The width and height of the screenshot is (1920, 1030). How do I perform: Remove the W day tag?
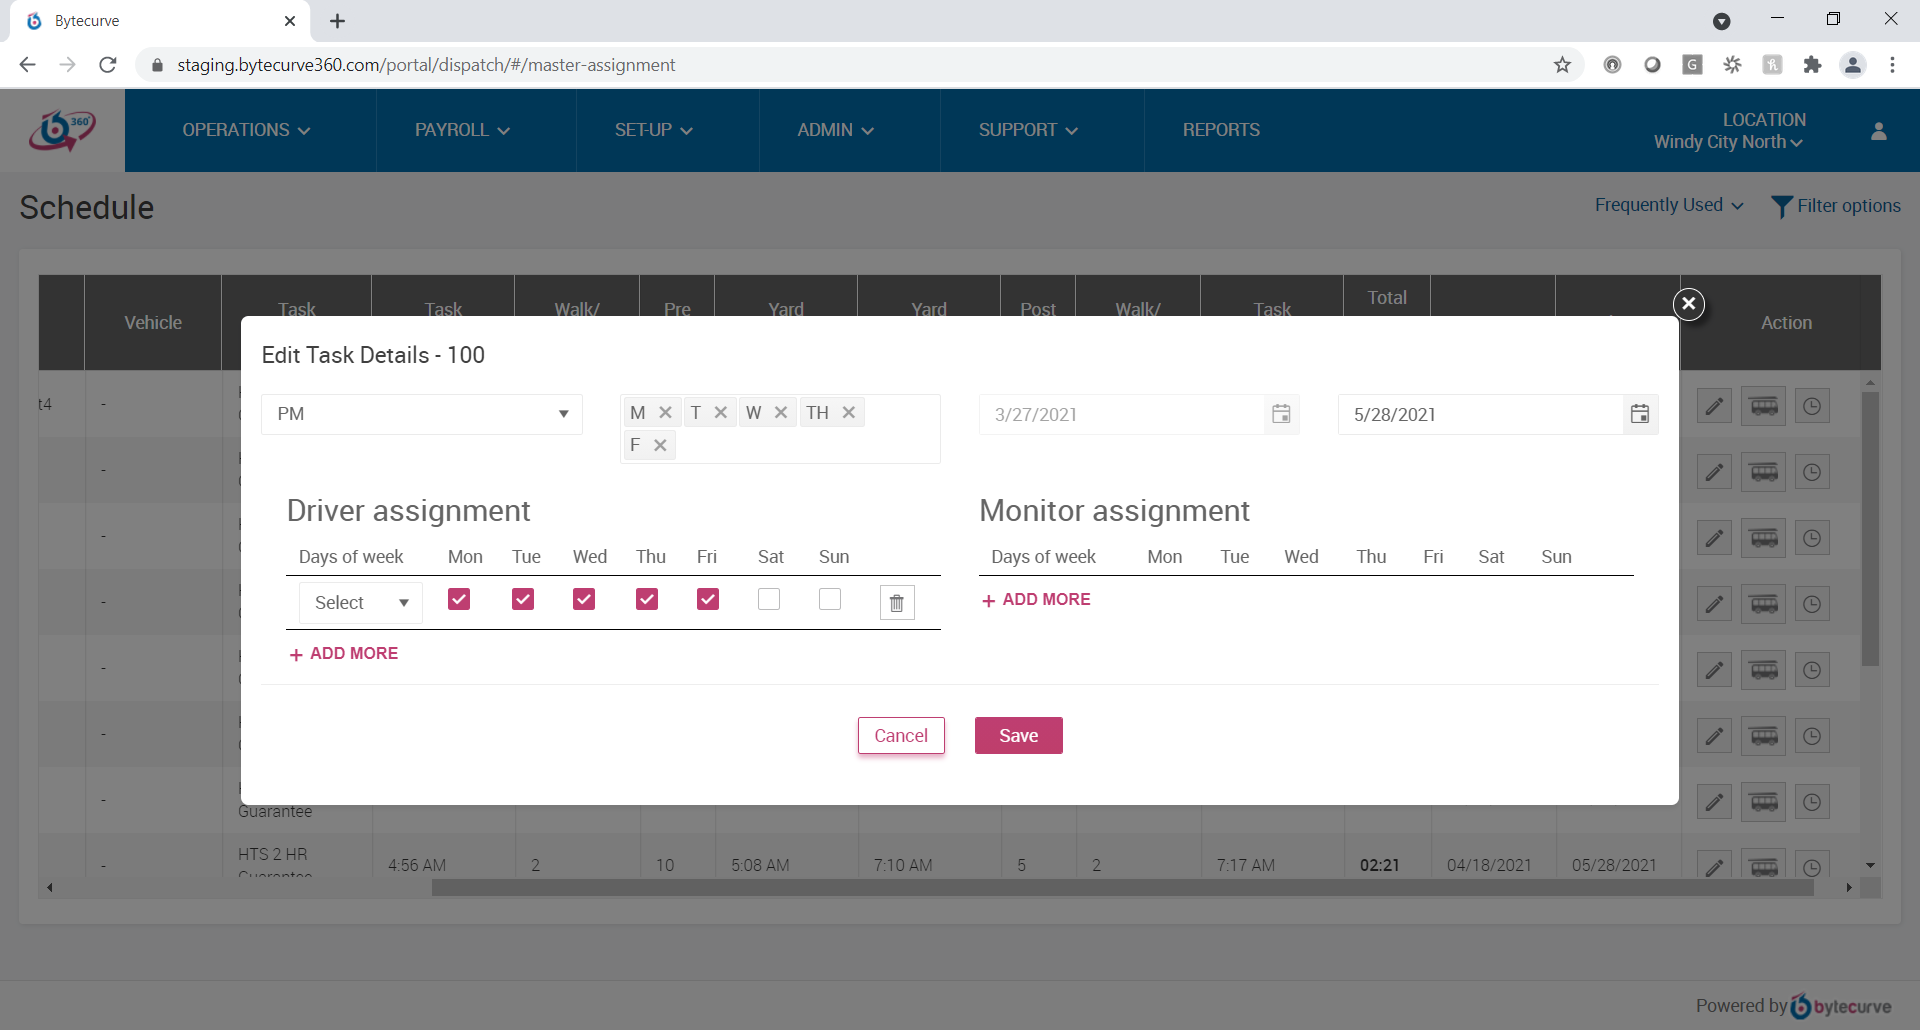click(781, 412)
